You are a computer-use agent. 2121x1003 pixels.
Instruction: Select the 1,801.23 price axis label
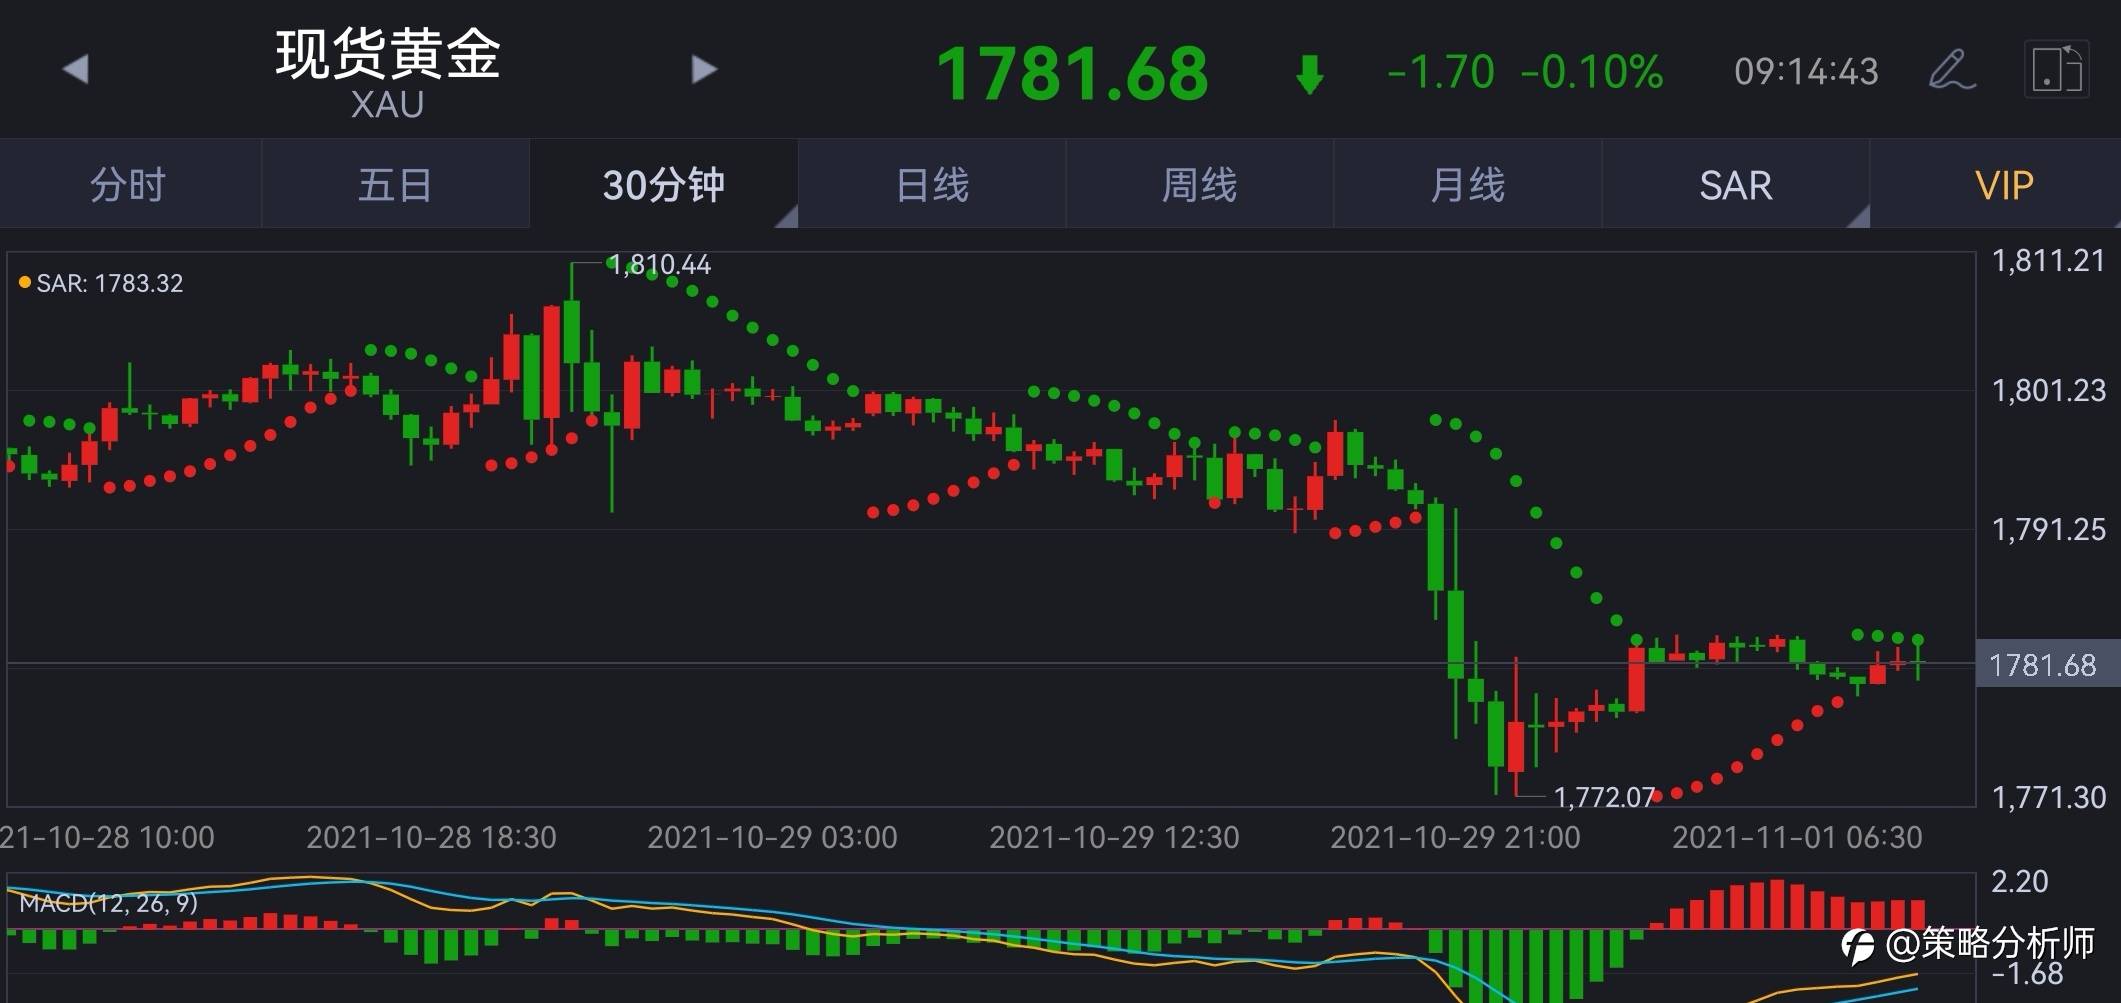2048,390
